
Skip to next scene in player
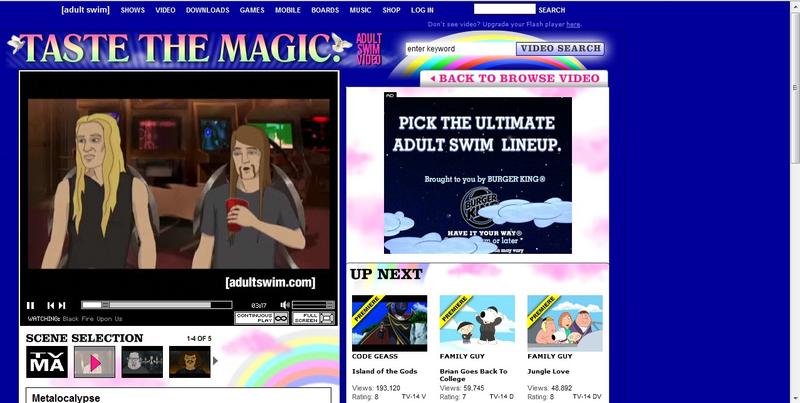click(62, 306)
